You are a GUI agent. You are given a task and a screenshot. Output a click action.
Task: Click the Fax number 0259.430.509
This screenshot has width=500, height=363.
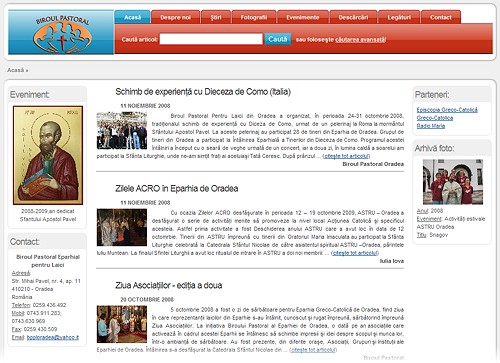click(x=40, y=329)
